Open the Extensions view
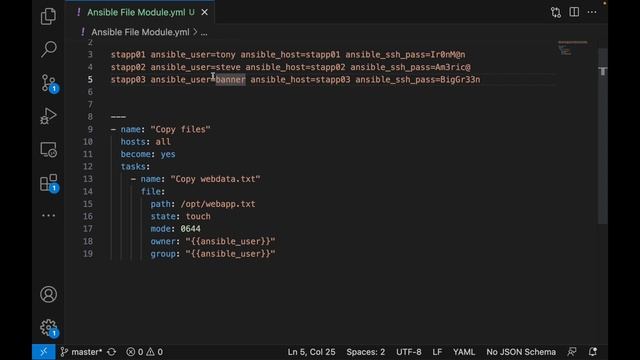640x360 pixels. click(49, 183)
